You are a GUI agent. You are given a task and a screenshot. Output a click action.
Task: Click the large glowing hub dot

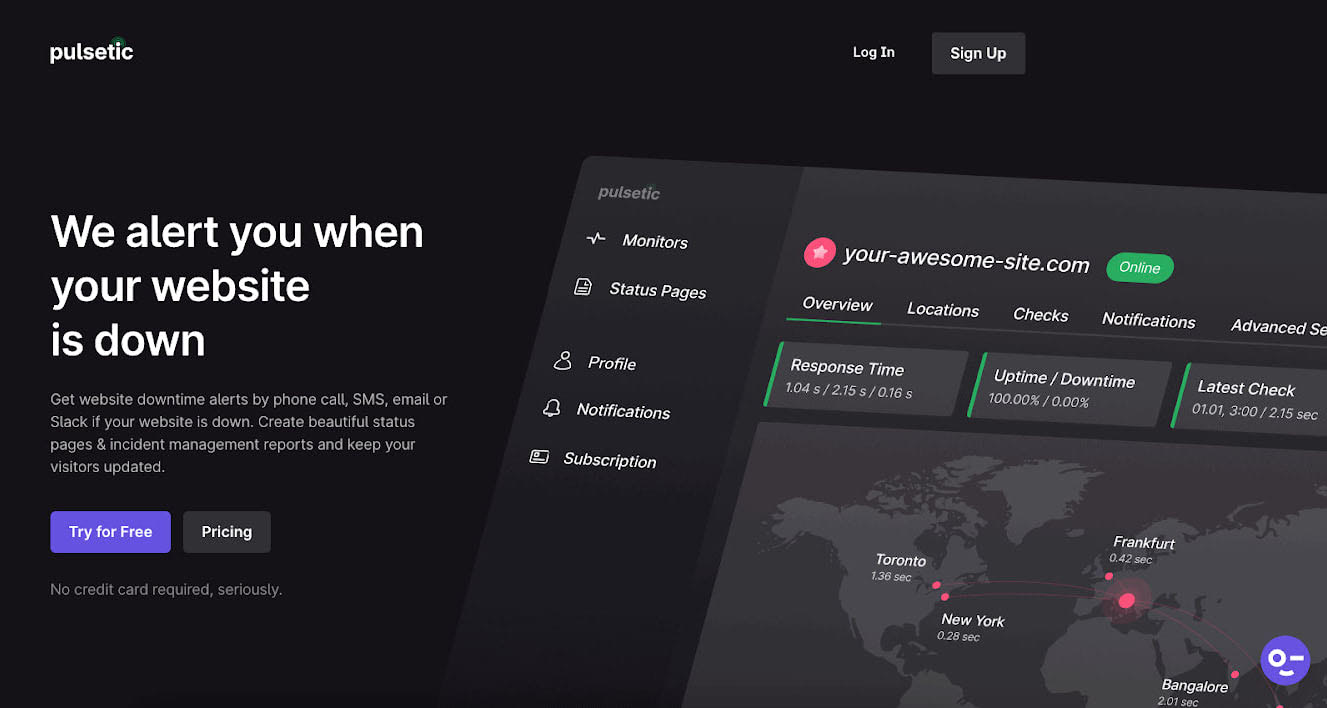(x=1127, y=601)
